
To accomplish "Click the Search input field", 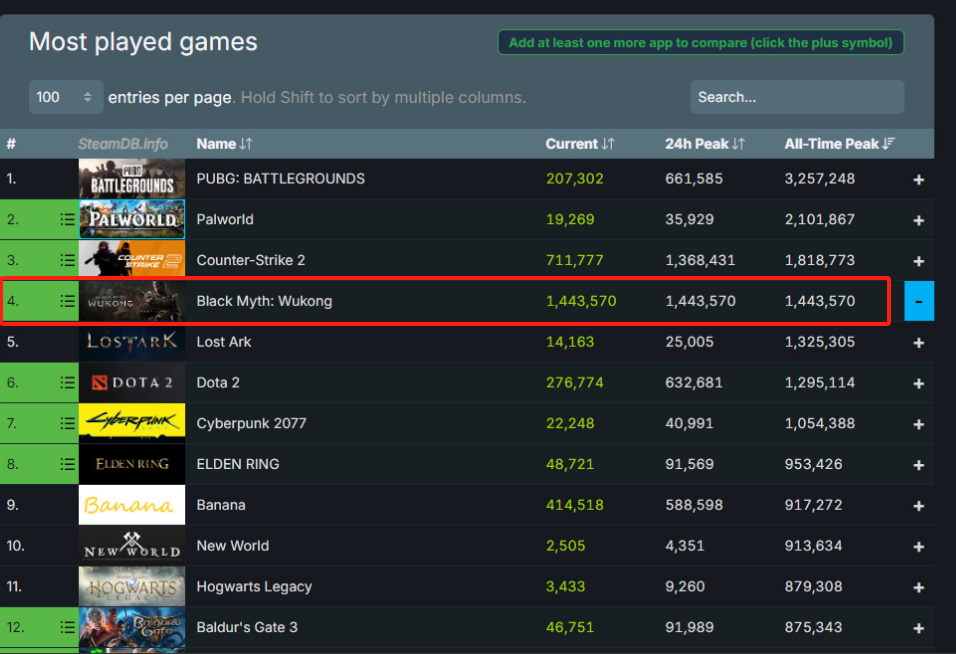I will tap(797, 97).
